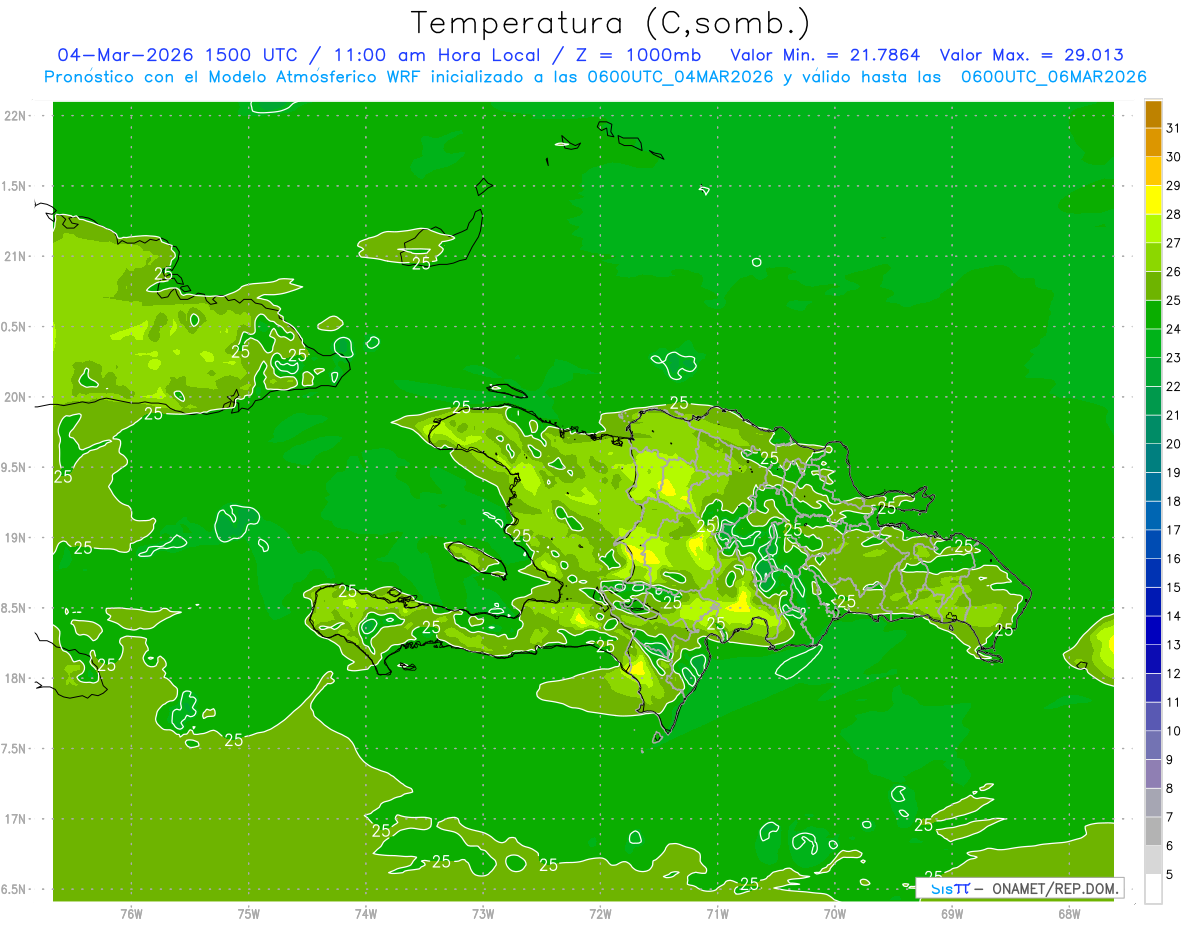Click the "72W" longitude label
Screen dimensions: 1200x927
pos(600,913)
